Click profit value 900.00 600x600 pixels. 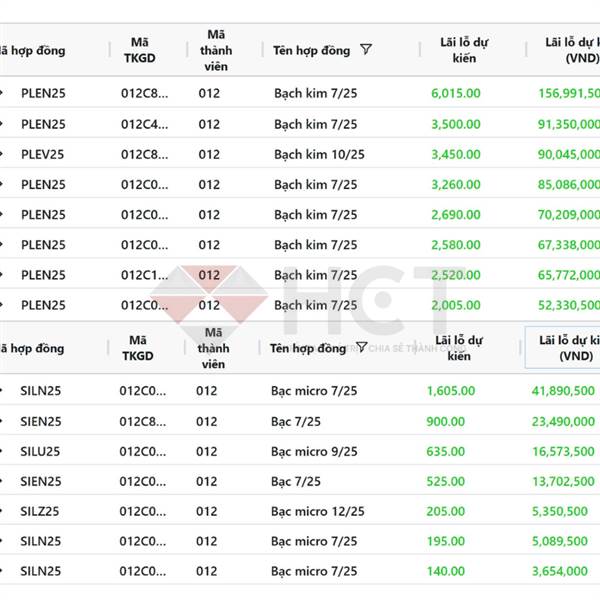pos(445,421)
